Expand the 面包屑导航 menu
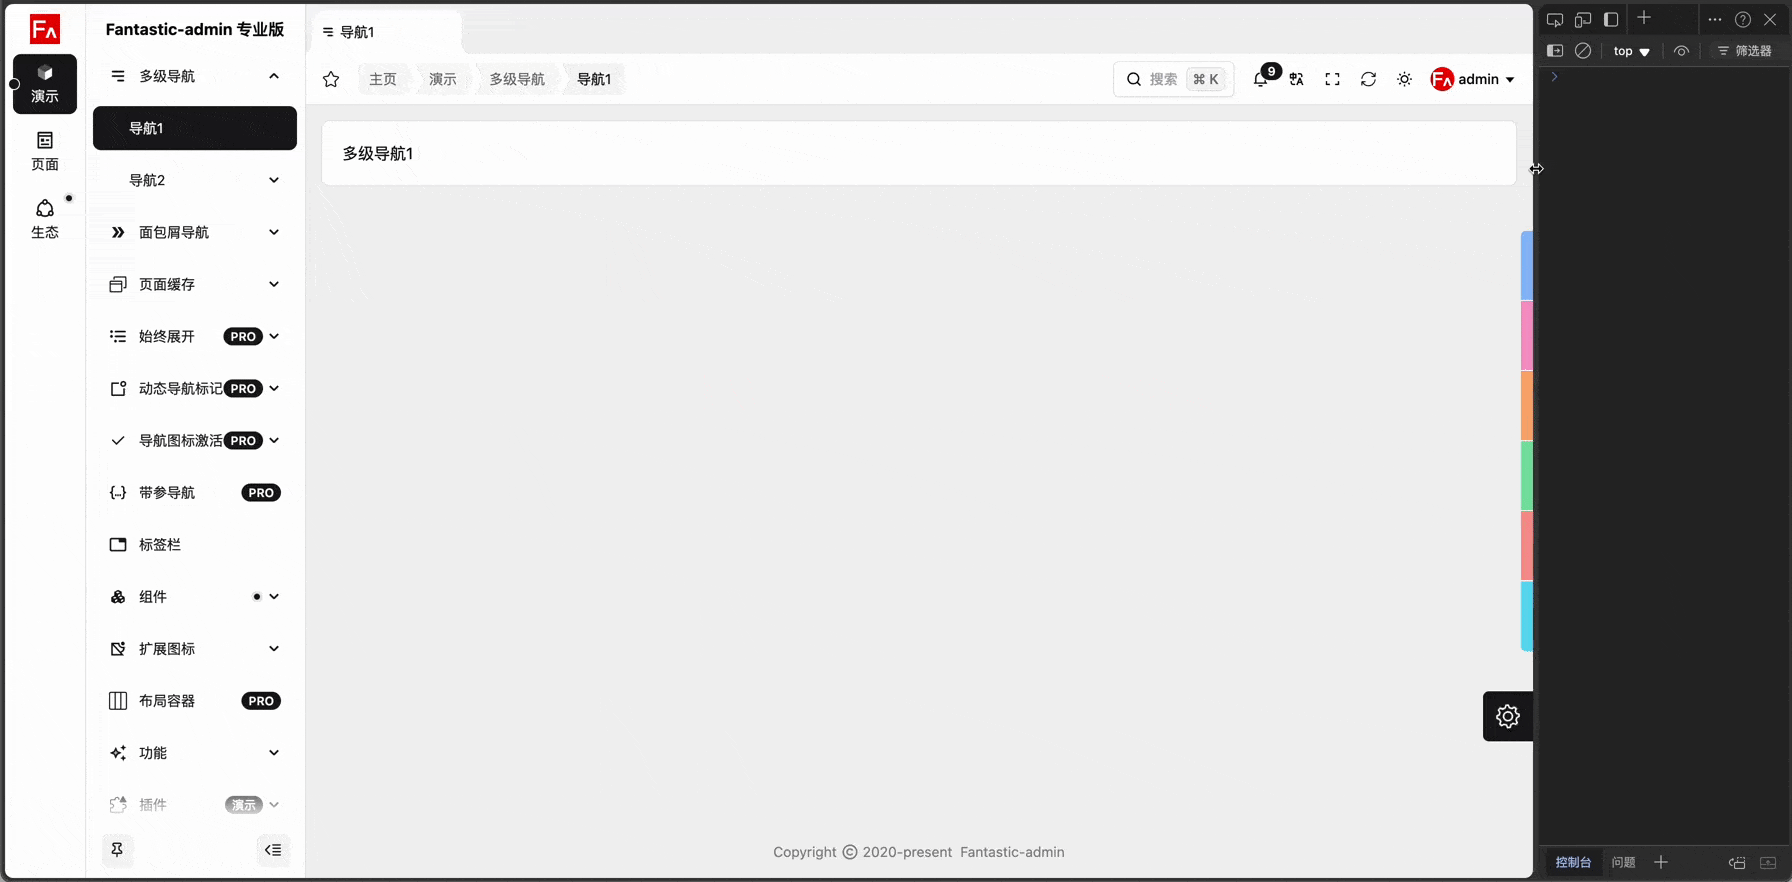 click(x=195, y=232)
